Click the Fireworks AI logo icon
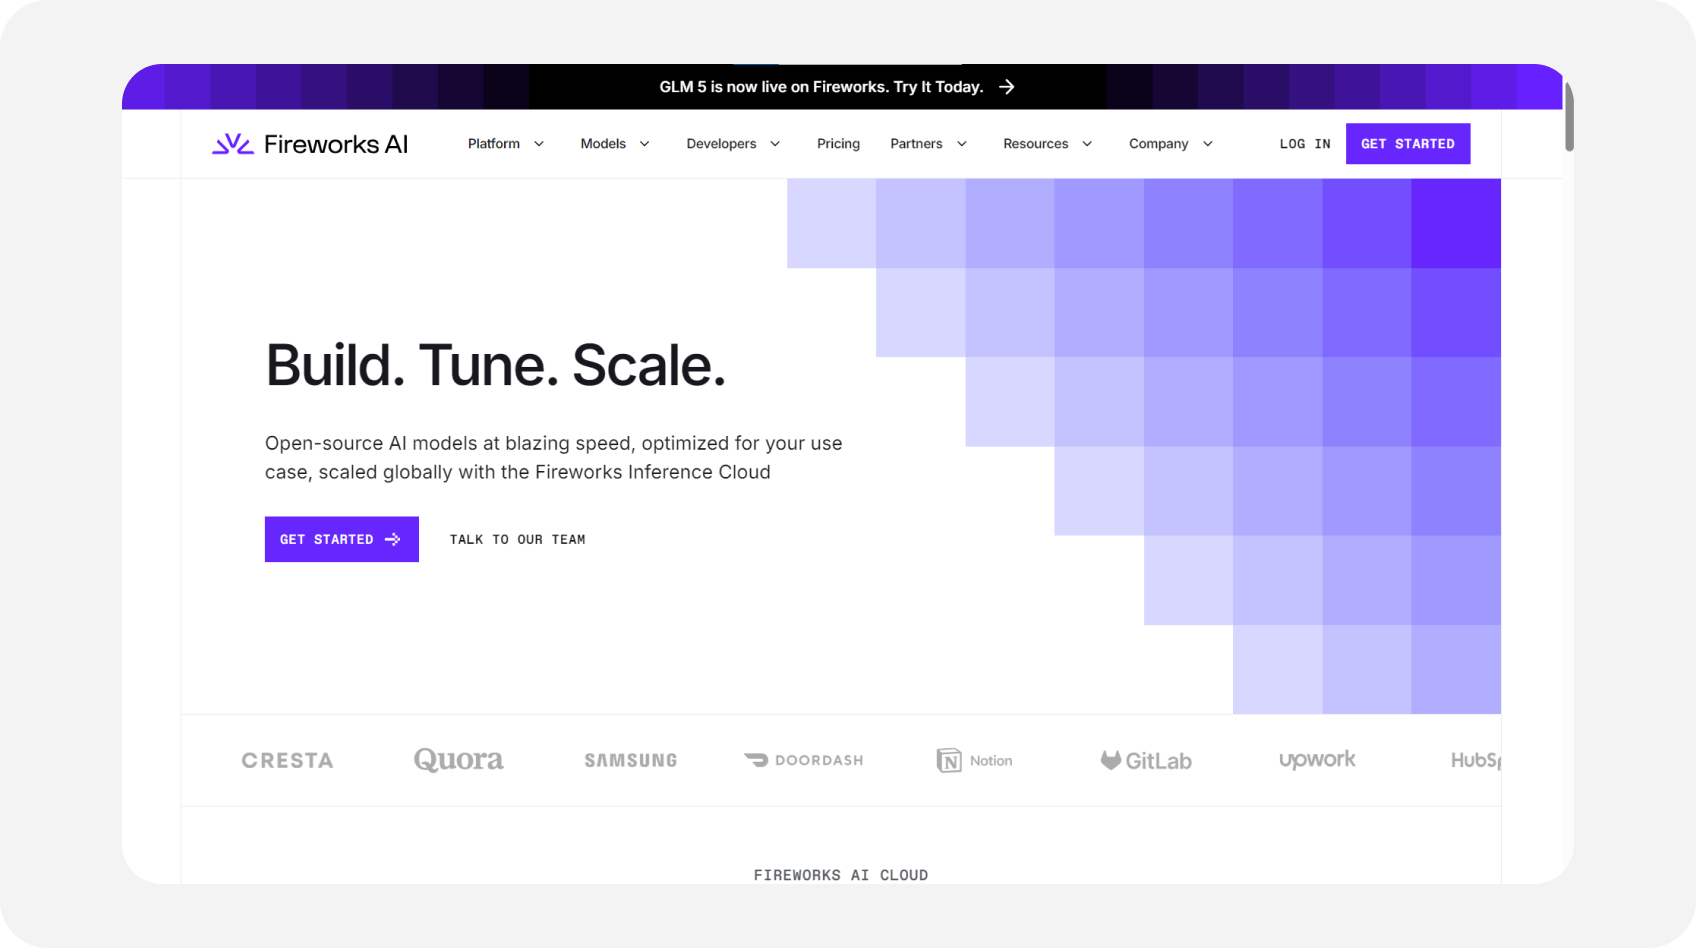The image size is (1696, 948). (x=232, y=144)
